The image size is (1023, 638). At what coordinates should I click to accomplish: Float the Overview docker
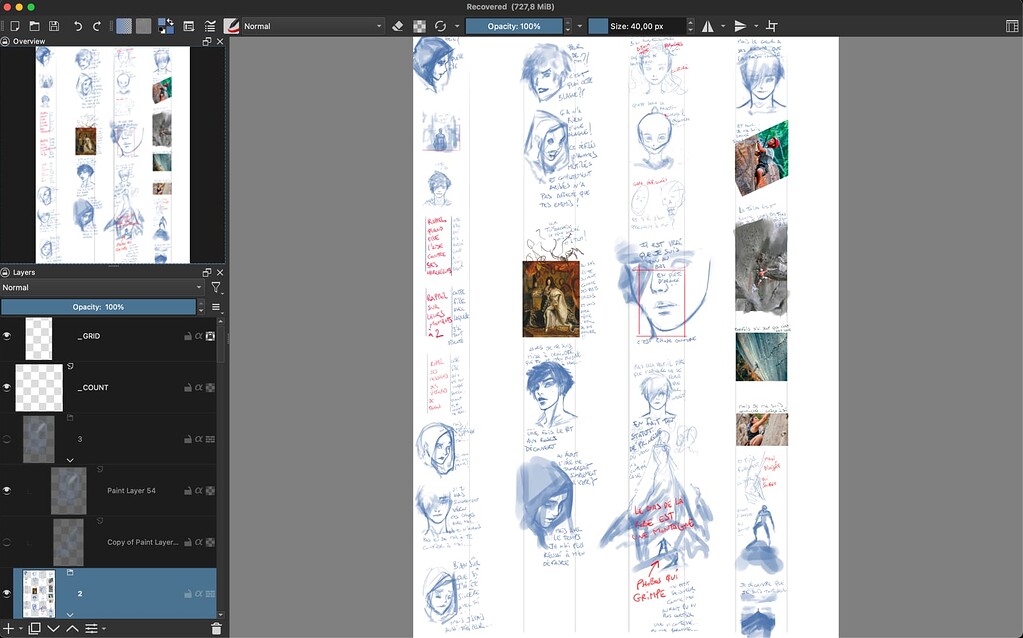click(x=207, y=41)
